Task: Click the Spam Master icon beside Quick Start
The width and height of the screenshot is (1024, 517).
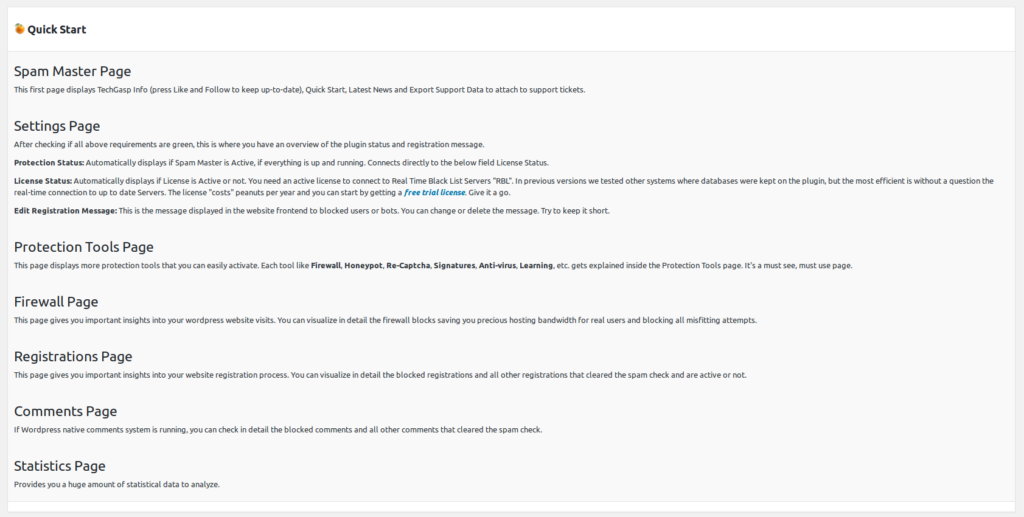Action: coord(20,29)
